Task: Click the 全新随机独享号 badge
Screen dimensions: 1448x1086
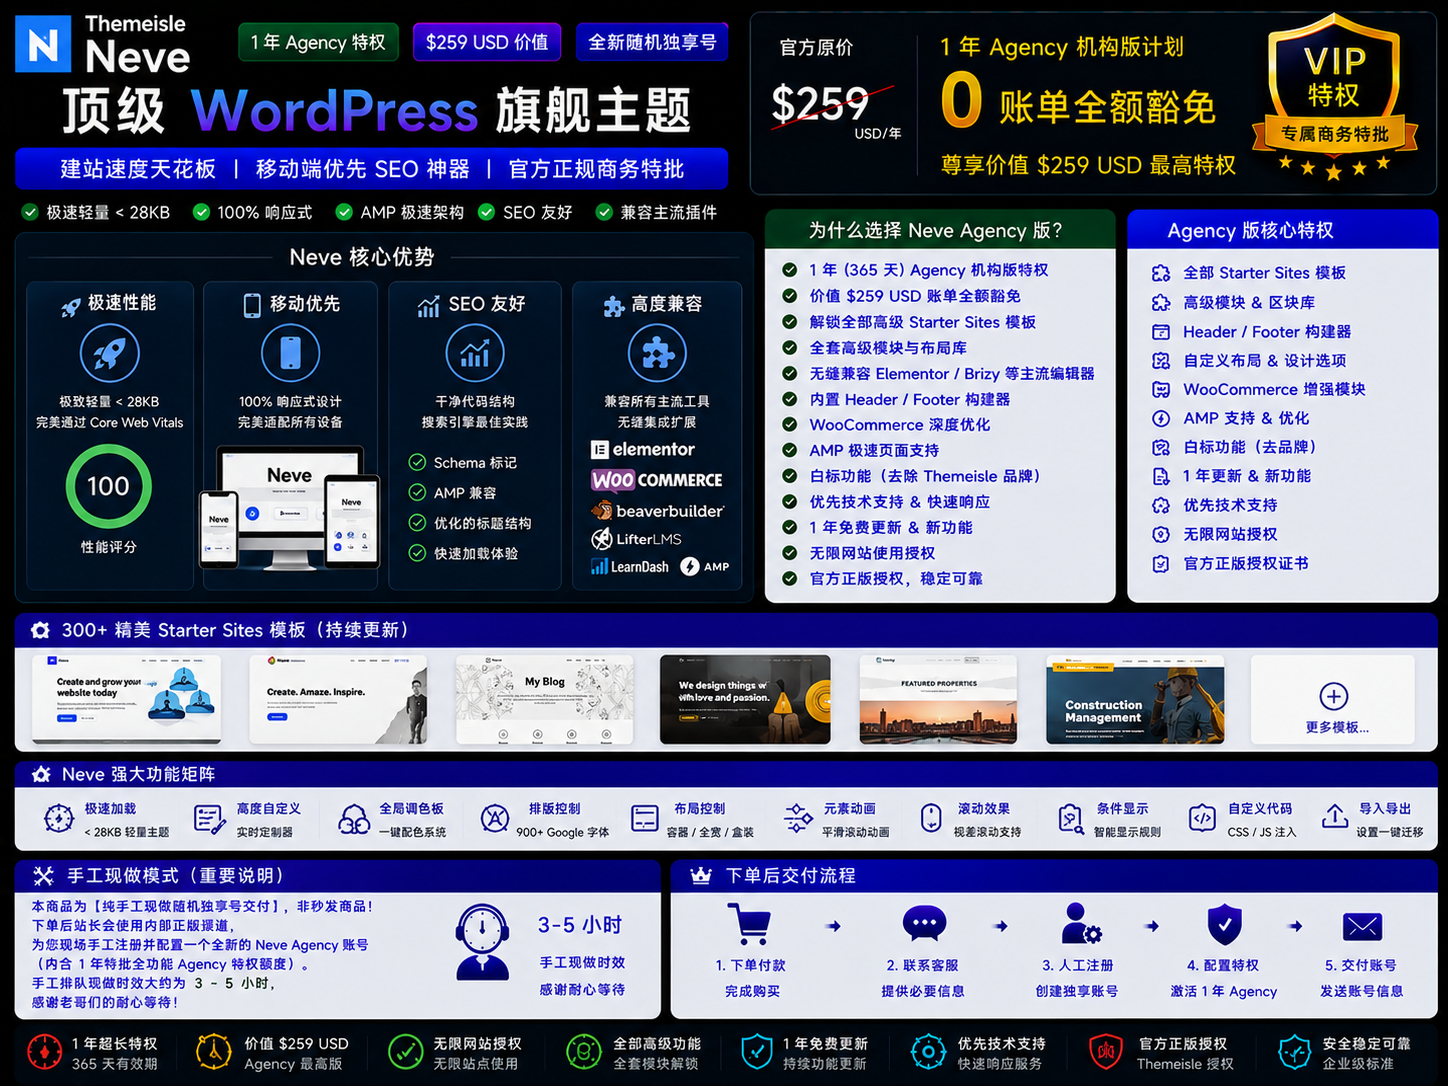Action: tap(652, 42)
